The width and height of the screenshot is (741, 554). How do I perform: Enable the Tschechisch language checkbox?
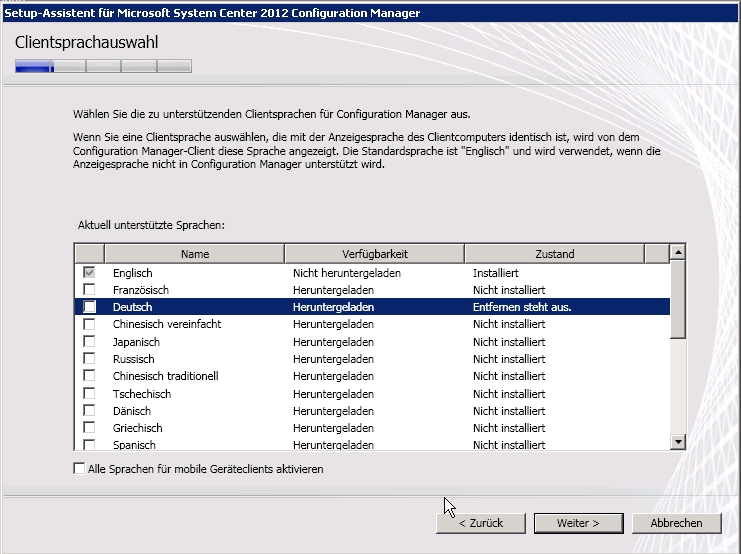coord(90,394)
